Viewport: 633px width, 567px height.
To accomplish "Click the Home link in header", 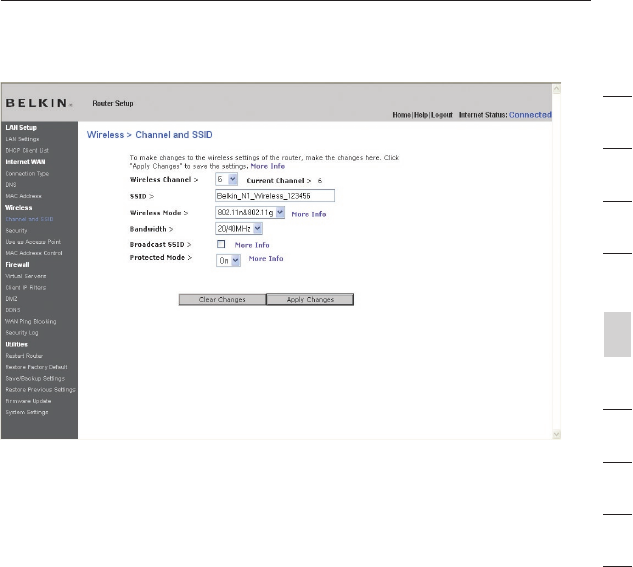I will [x=402, y=115].
